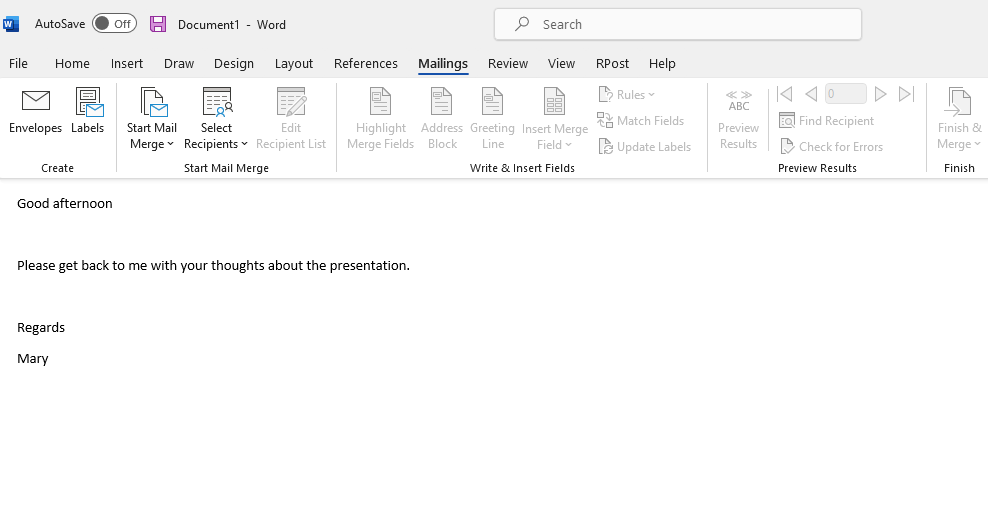Toggle the AutoSave switch

114,24
